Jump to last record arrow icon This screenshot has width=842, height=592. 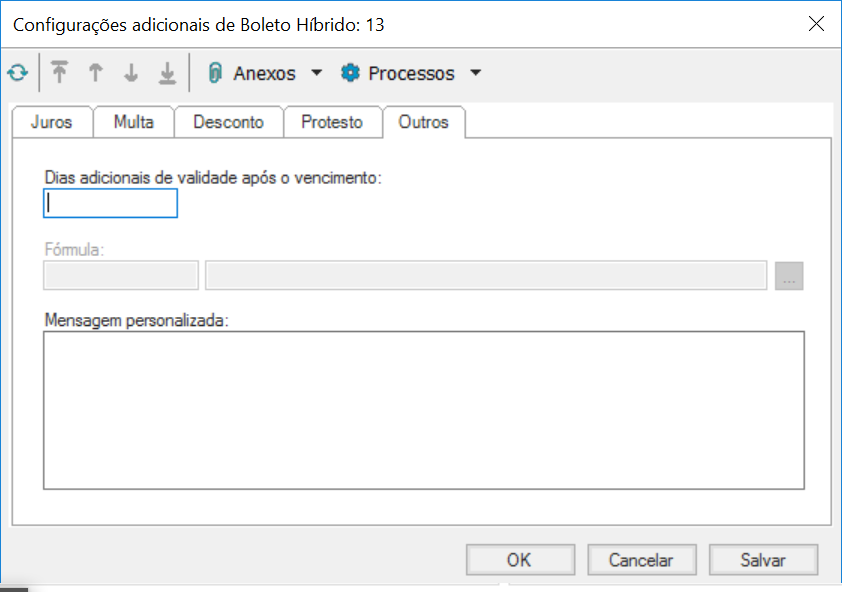coord(167,73)
